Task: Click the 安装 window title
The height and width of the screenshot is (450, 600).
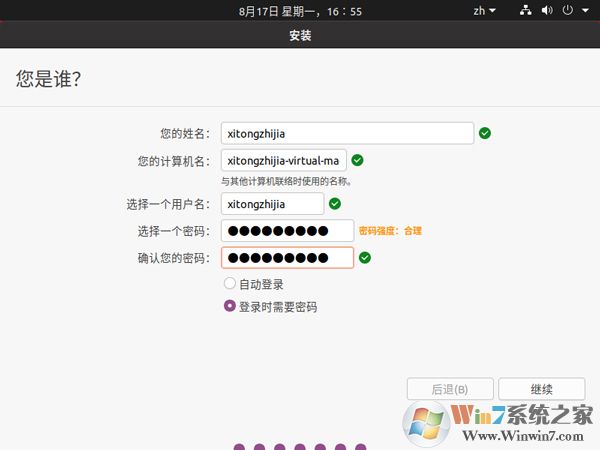Action: 300,36
